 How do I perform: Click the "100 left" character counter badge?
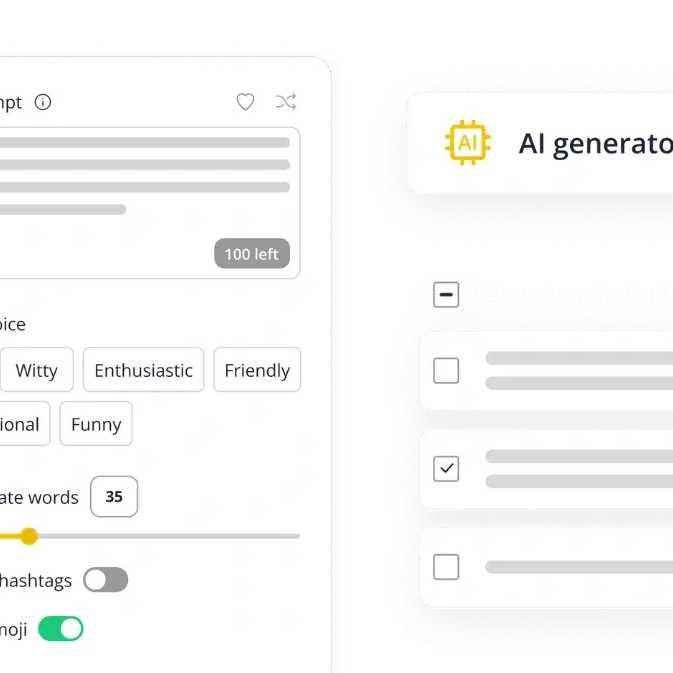click(x=251, y=254)
